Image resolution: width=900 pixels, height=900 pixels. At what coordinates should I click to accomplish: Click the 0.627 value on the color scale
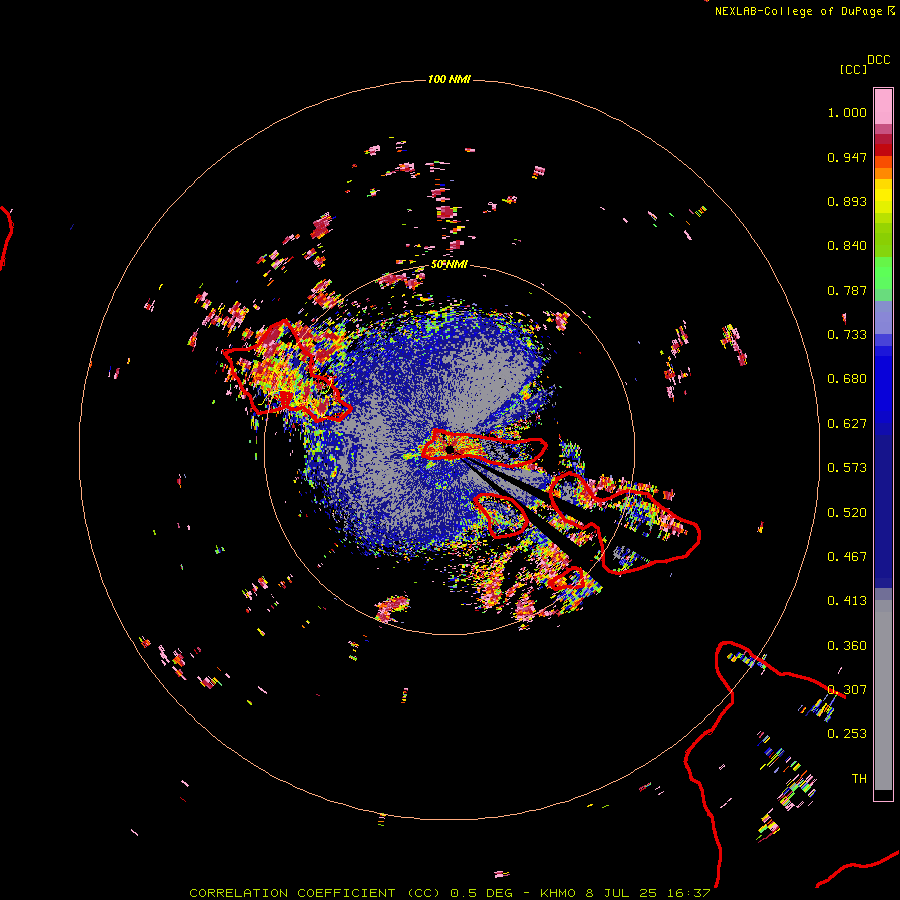[x=847, y=424]
